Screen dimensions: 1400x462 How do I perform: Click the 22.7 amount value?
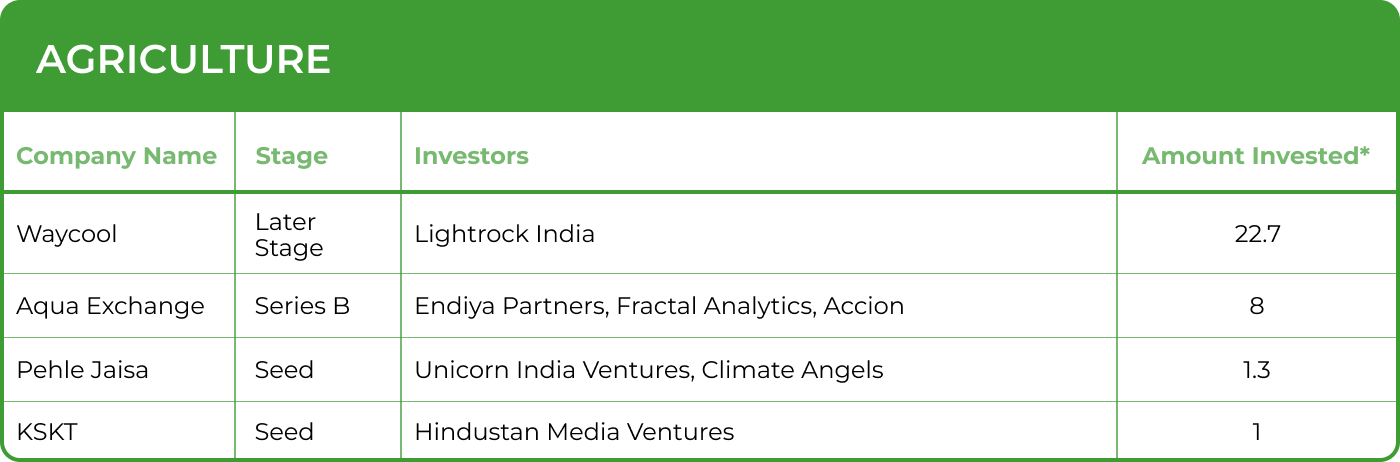coord(1256,234)
